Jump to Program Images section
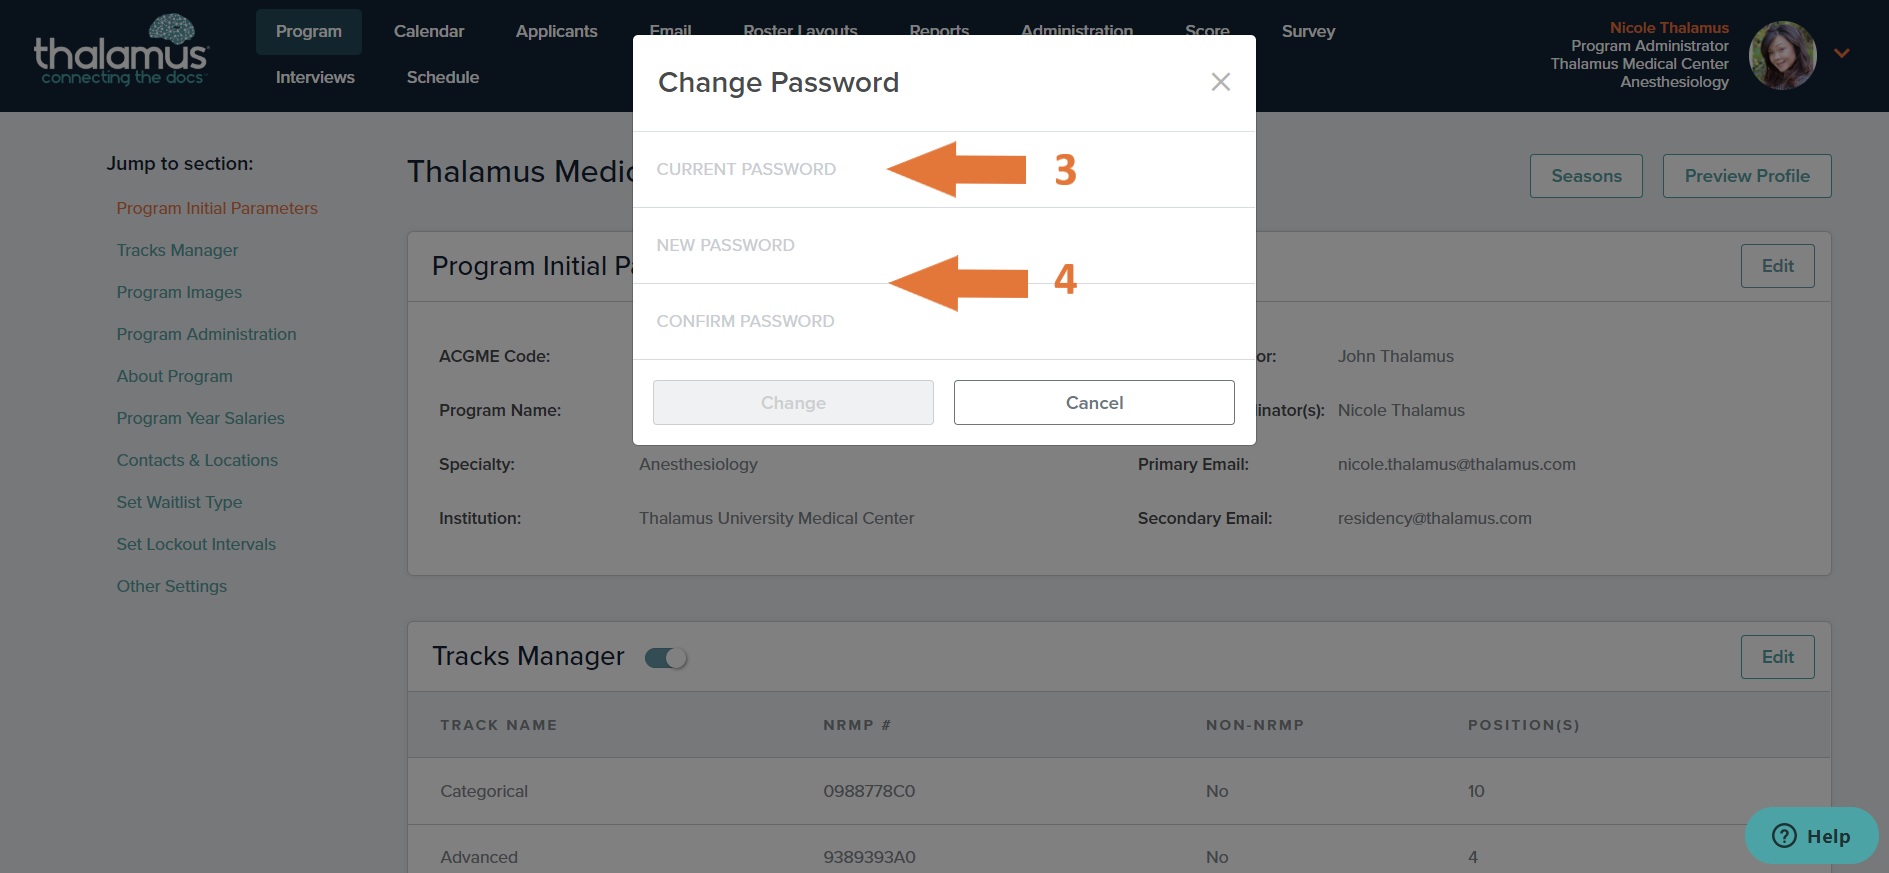Viewport: 1889px width, 873px height. pos(179,292)
